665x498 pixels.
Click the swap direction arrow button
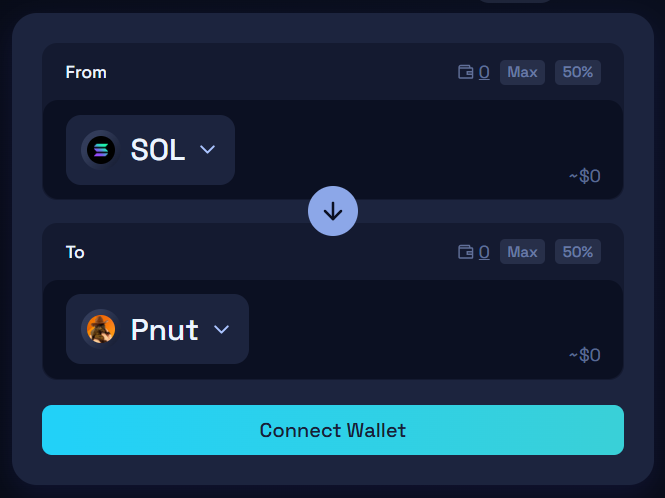coord(333,211)
